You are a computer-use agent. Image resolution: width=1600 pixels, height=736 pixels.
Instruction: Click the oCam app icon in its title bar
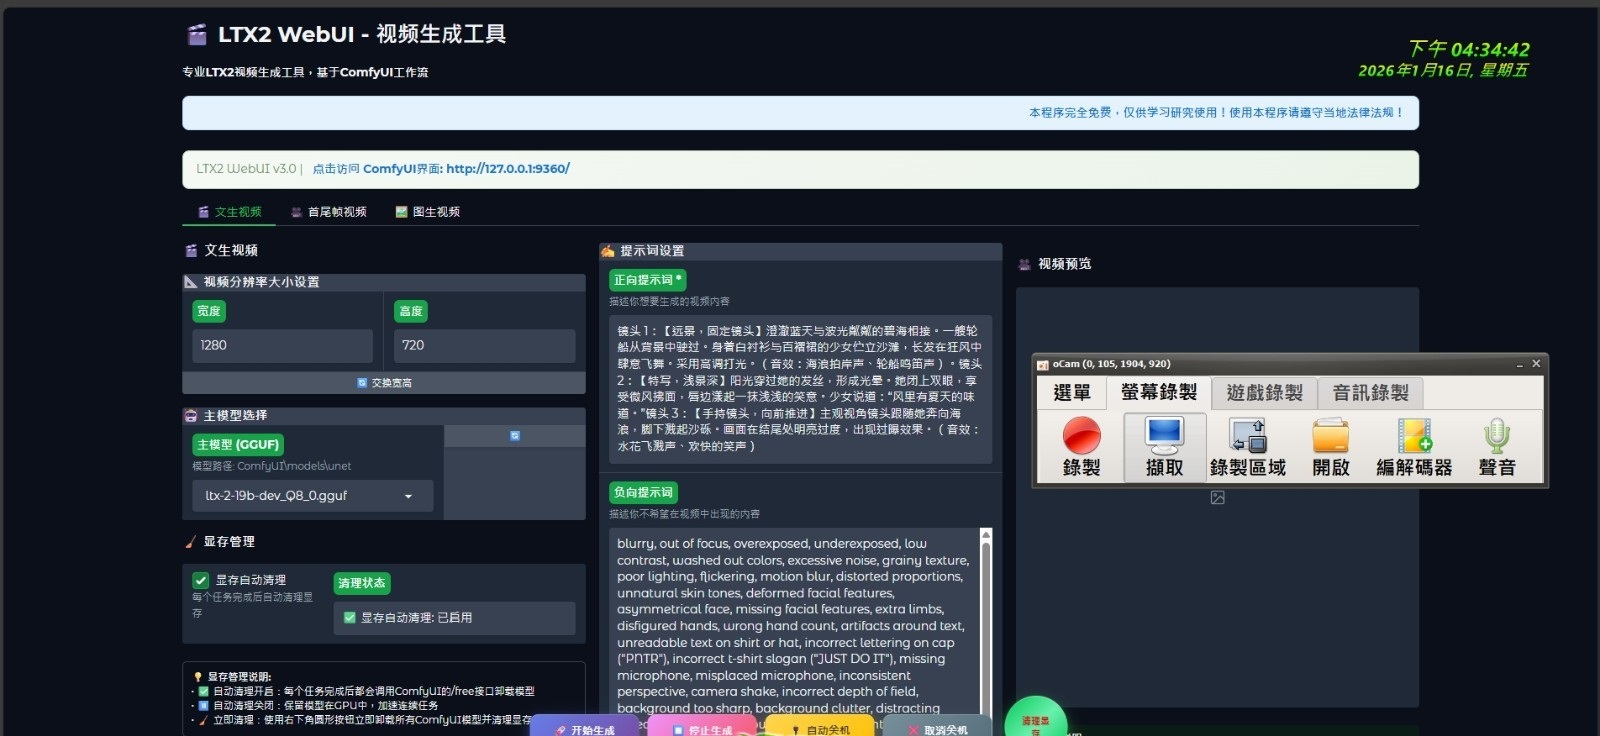(x=1043, y=365)
